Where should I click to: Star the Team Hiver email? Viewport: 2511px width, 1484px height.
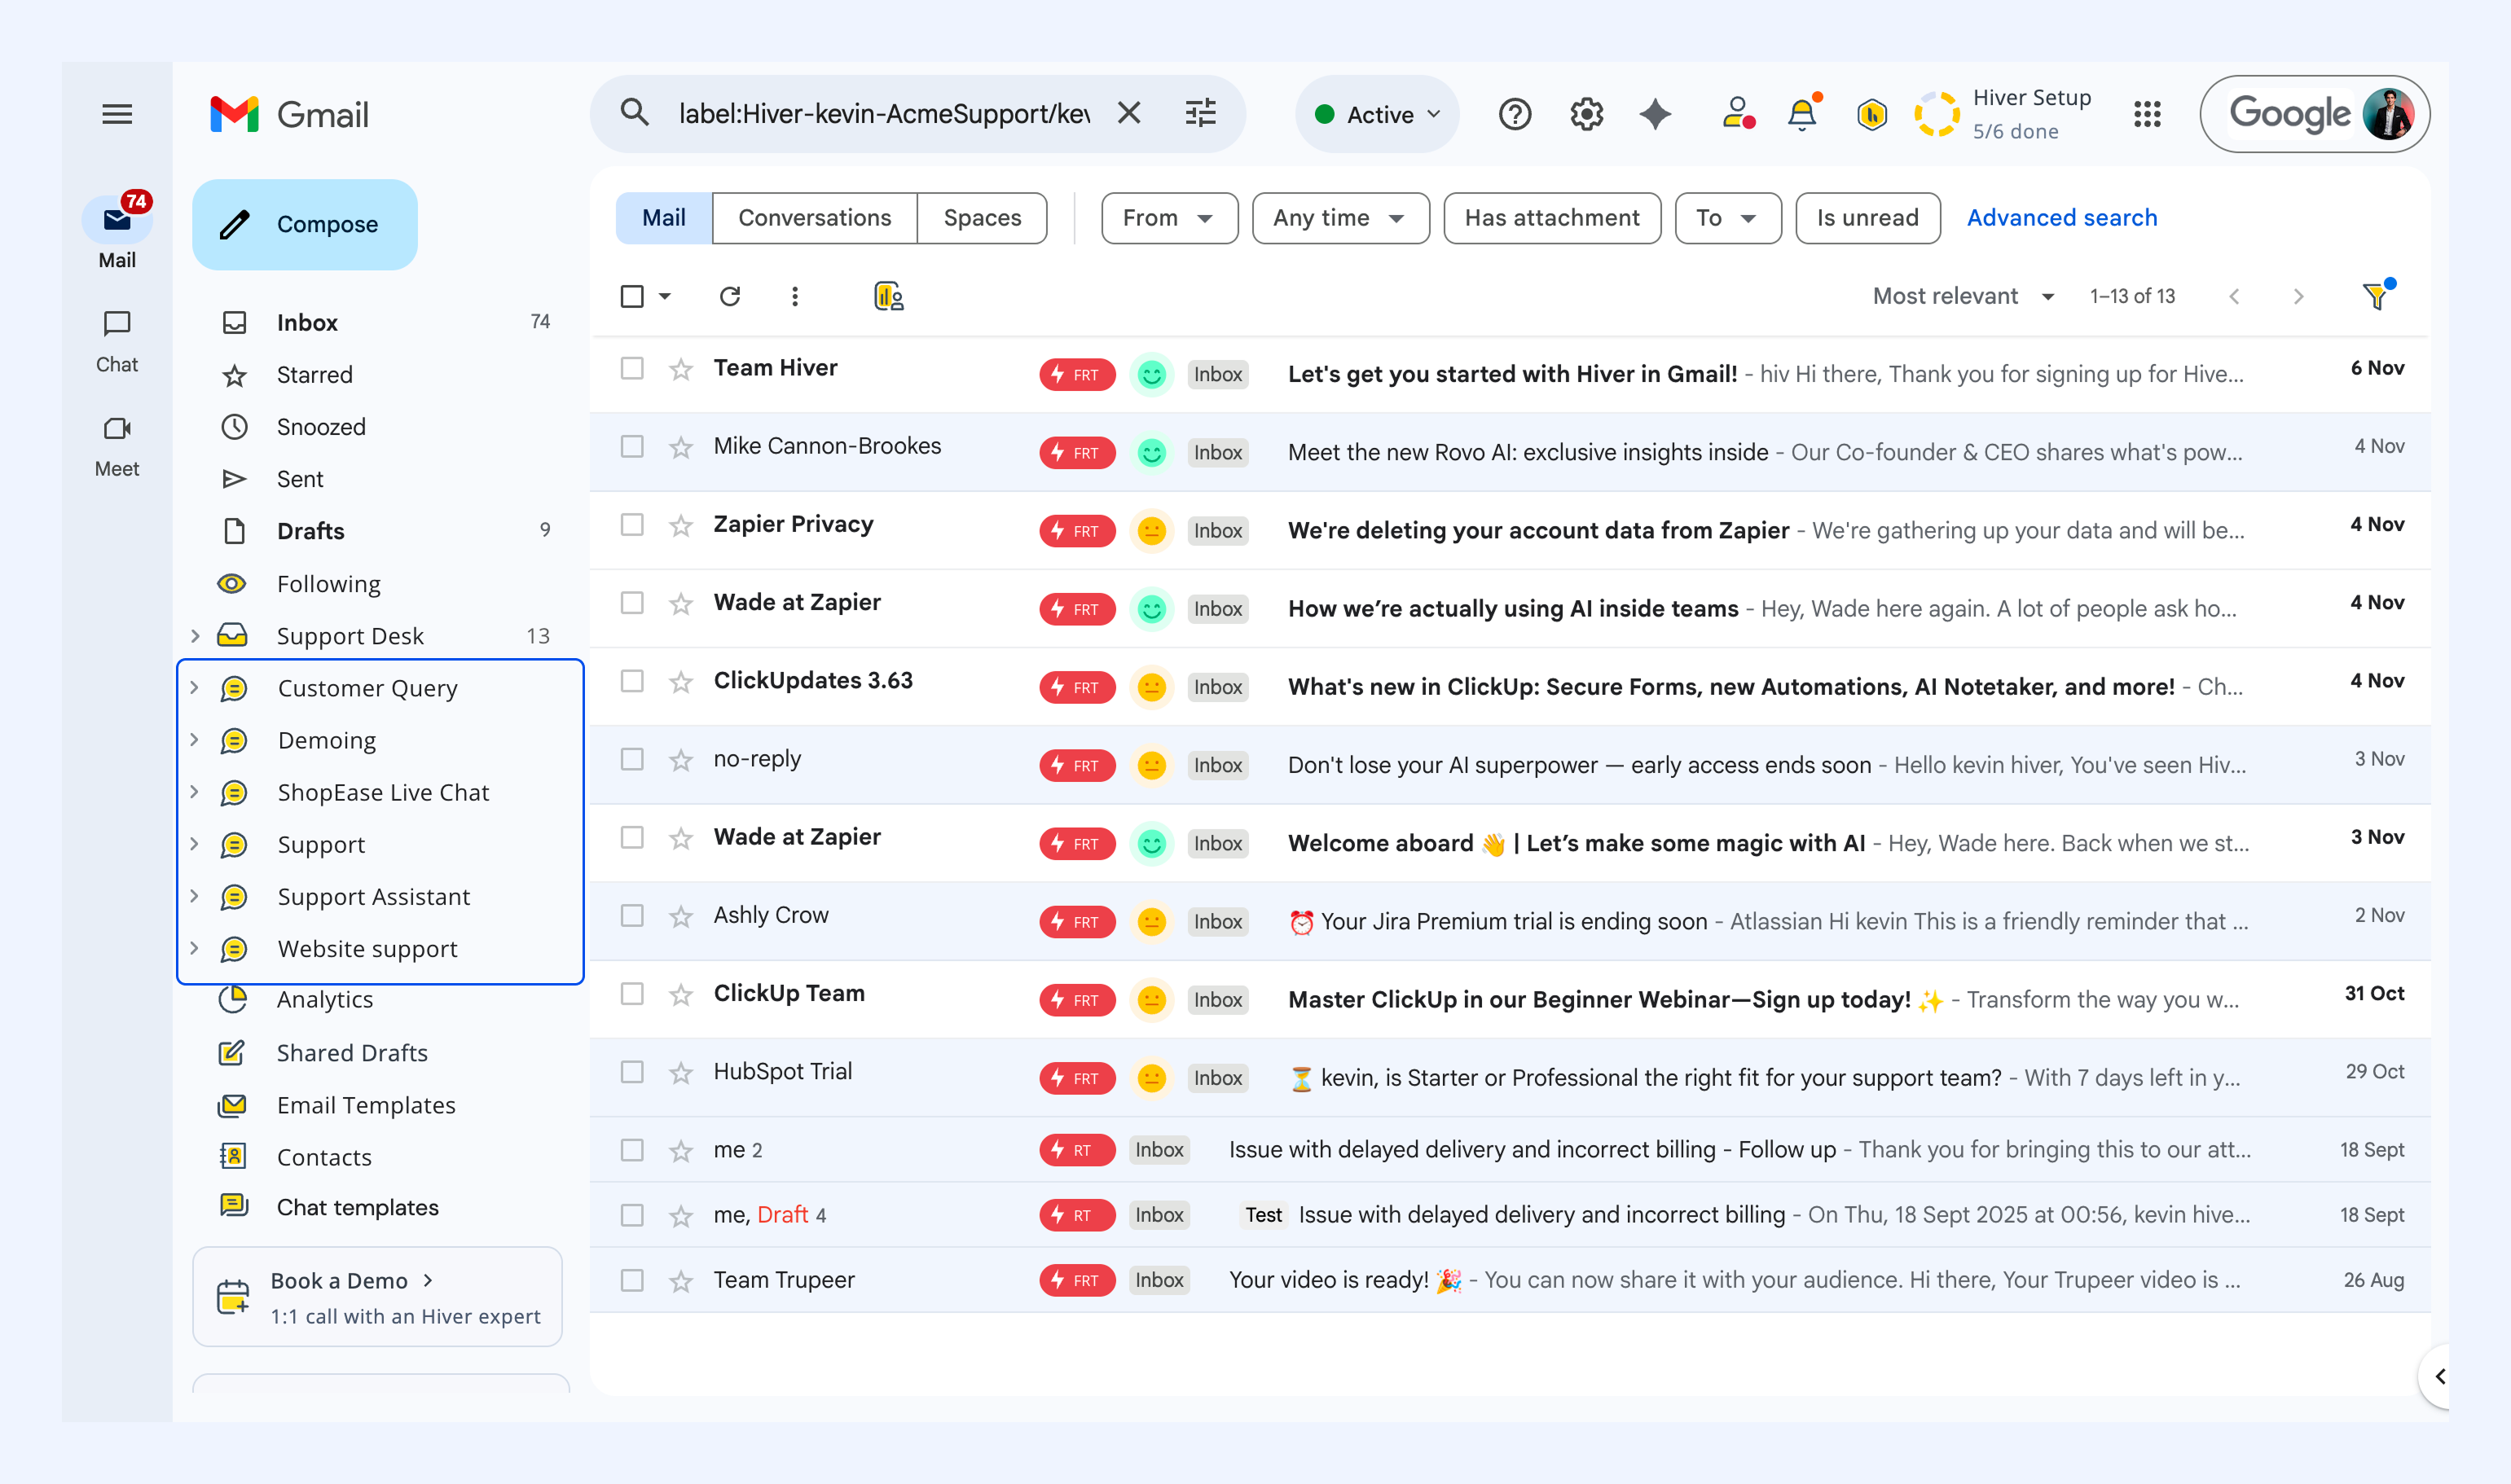coord(681,370)
